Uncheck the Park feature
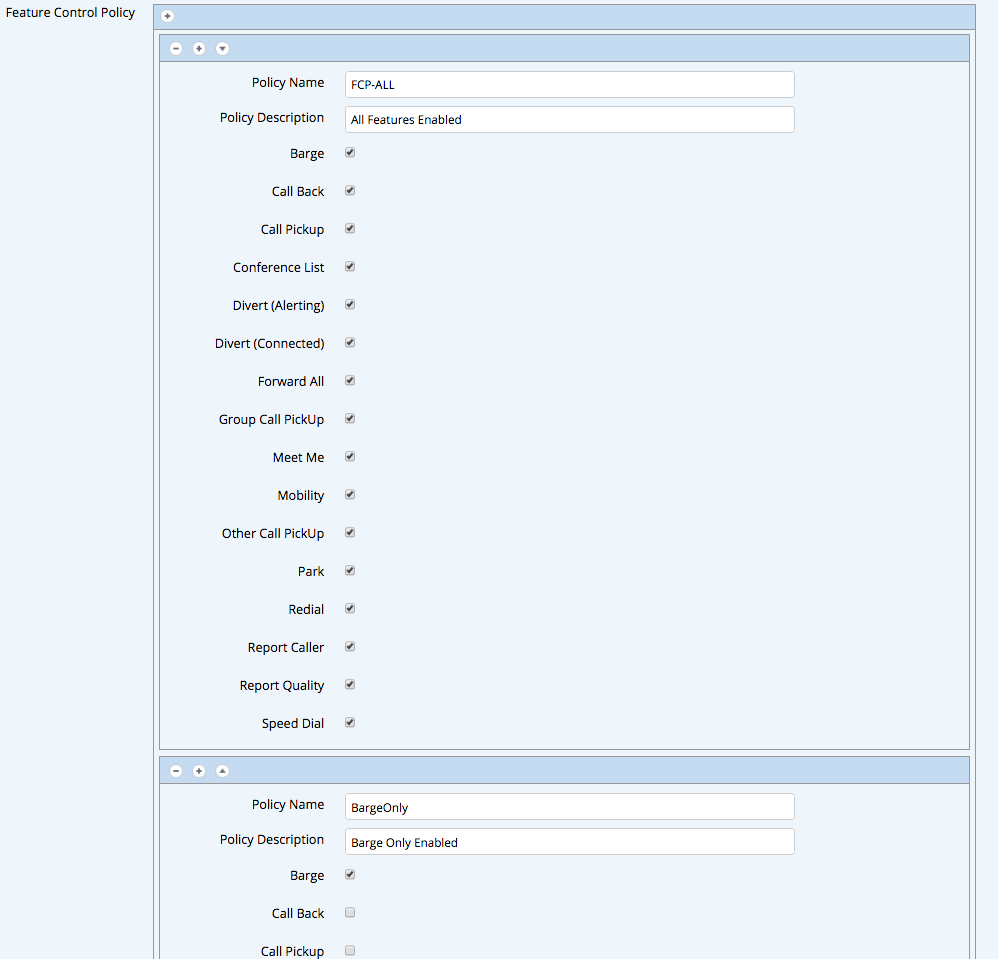 pyautogui.click(x=350, y=571)
